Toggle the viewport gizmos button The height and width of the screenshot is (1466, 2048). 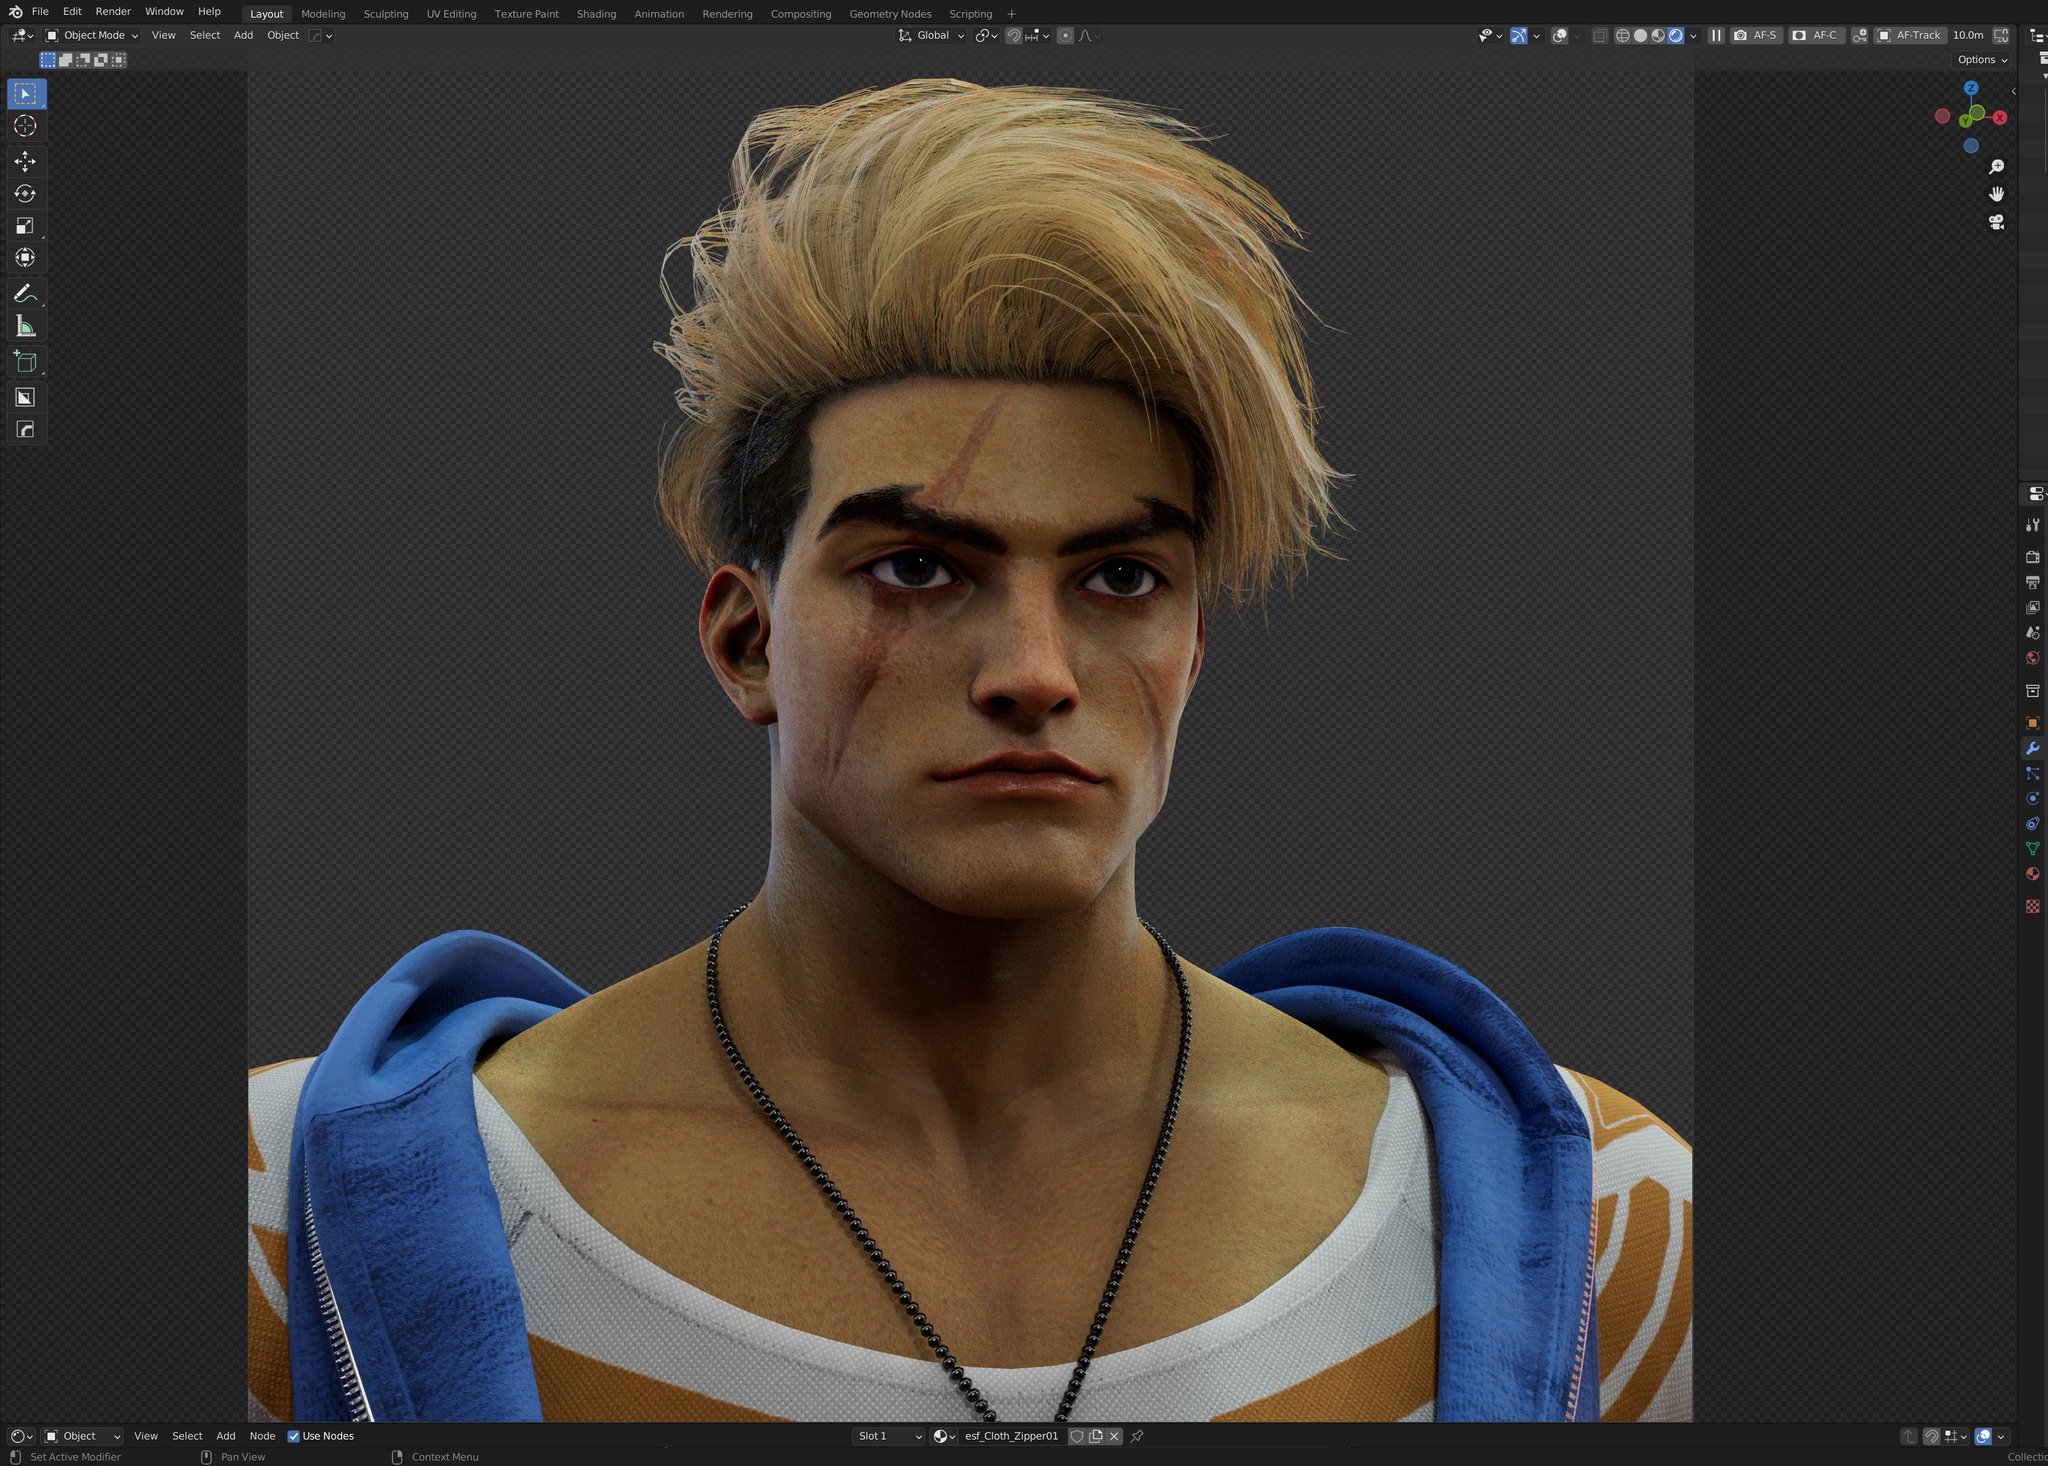coord(1518,35)
